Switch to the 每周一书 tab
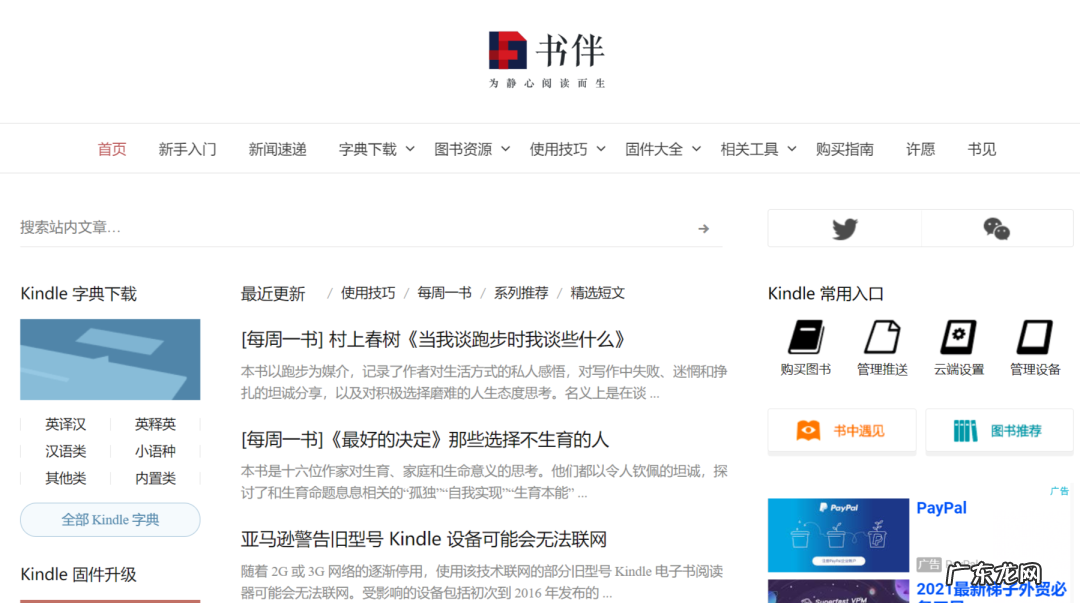1080x603 pixels. pyautogui.click(x=443, y=292)
